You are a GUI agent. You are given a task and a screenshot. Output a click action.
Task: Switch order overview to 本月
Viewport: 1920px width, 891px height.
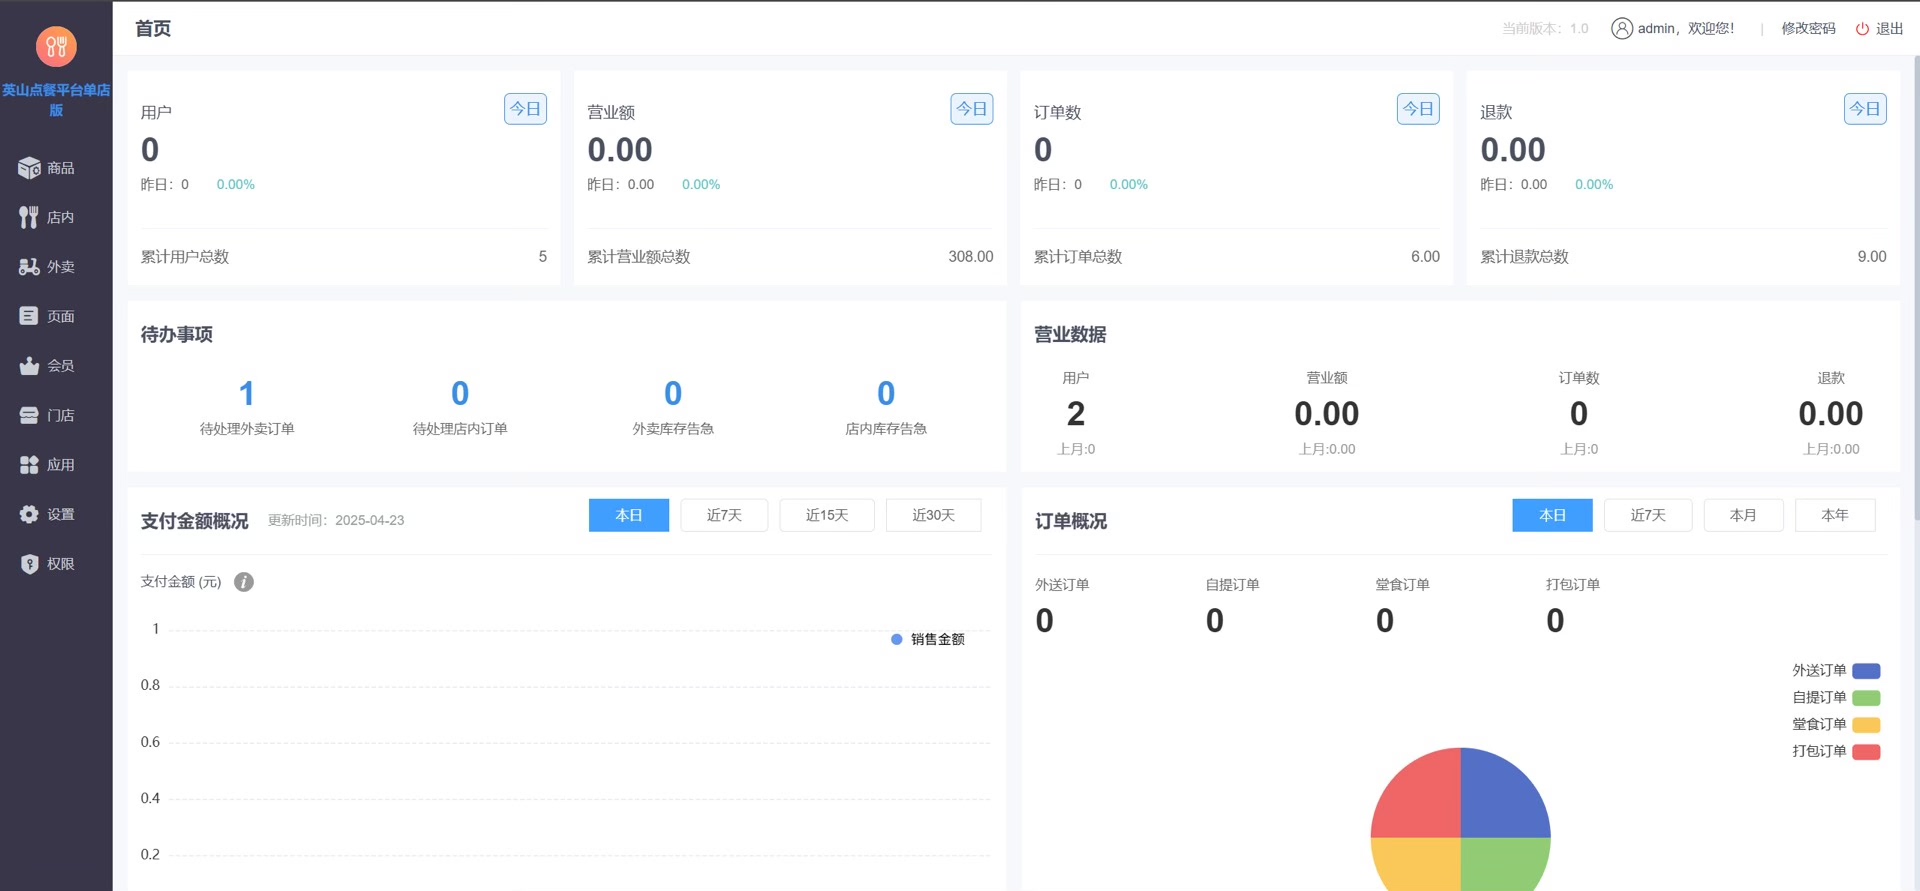(x=1743, y=515)
